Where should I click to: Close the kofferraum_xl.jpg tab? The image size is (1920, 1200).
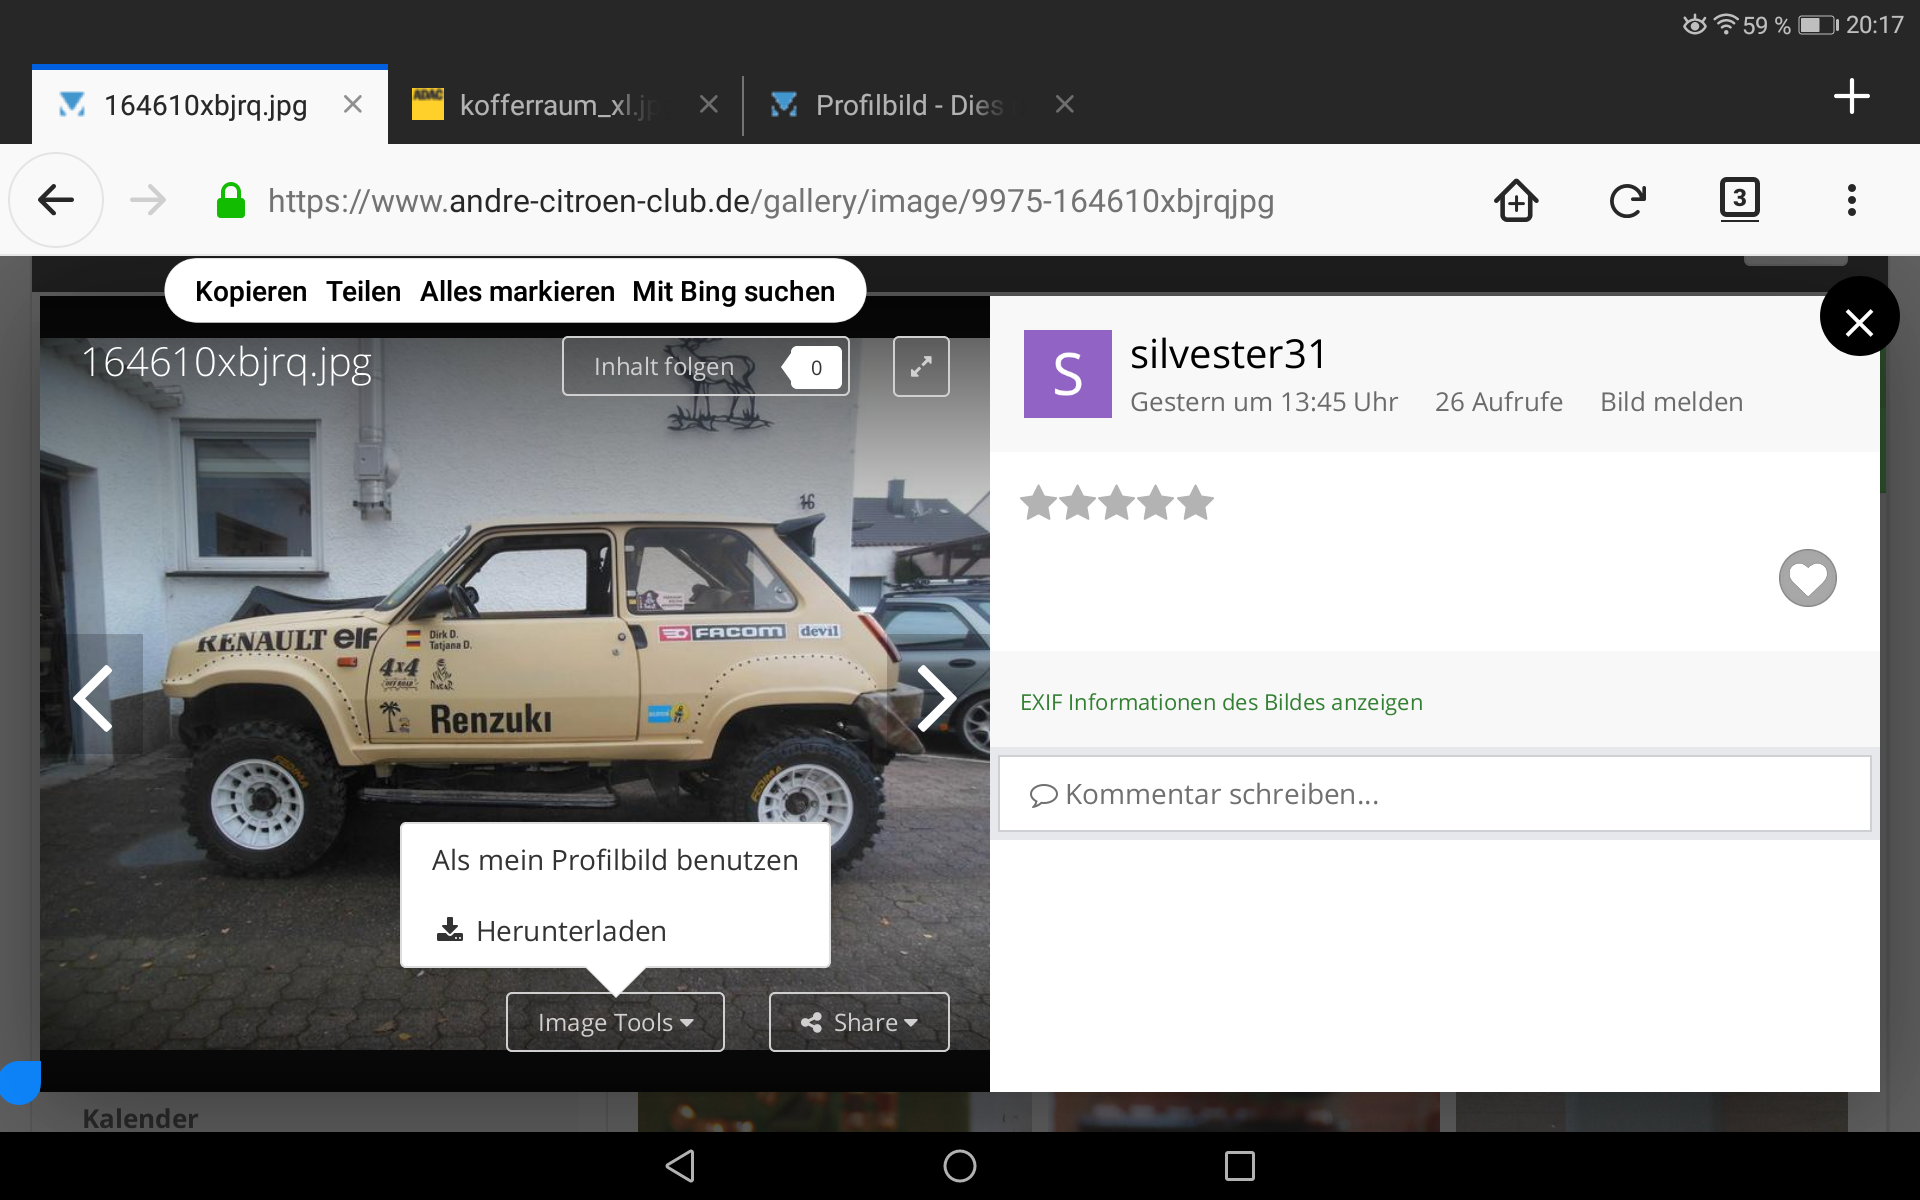click(709, 104)
